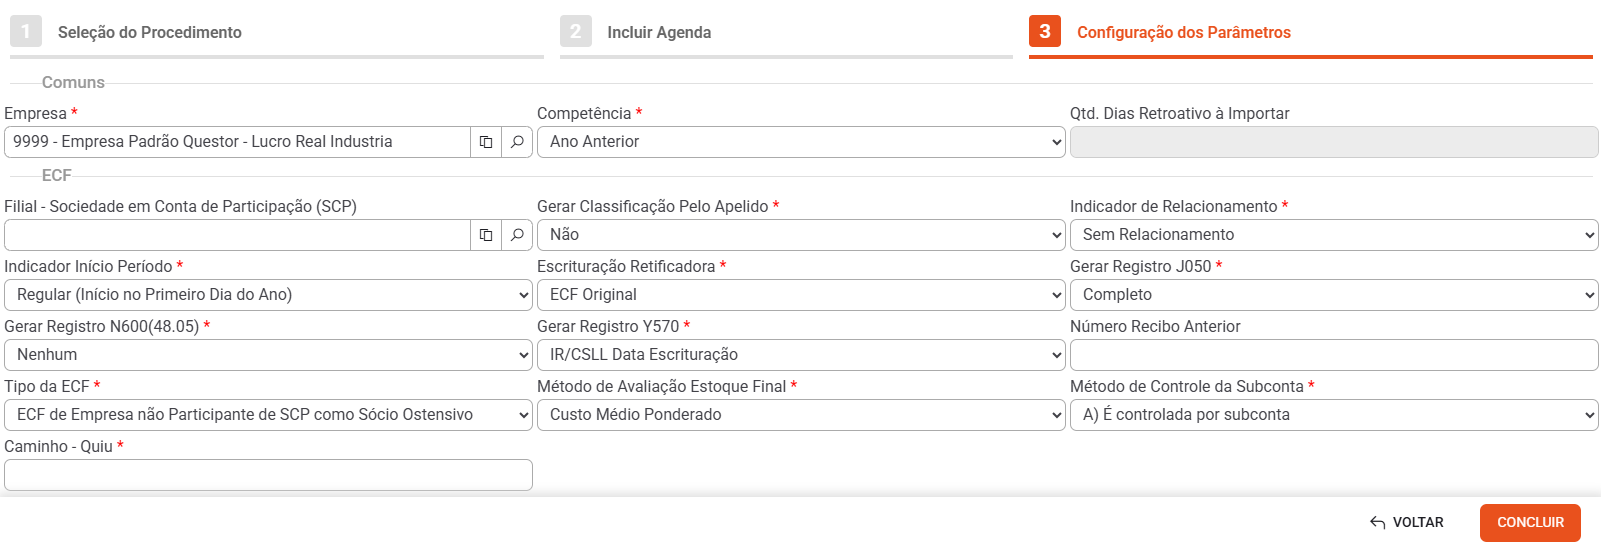Screen dimensions: 1601x547
Task: Click the search magnifier icon in the Filial SCP field
Action: [517, 235]
